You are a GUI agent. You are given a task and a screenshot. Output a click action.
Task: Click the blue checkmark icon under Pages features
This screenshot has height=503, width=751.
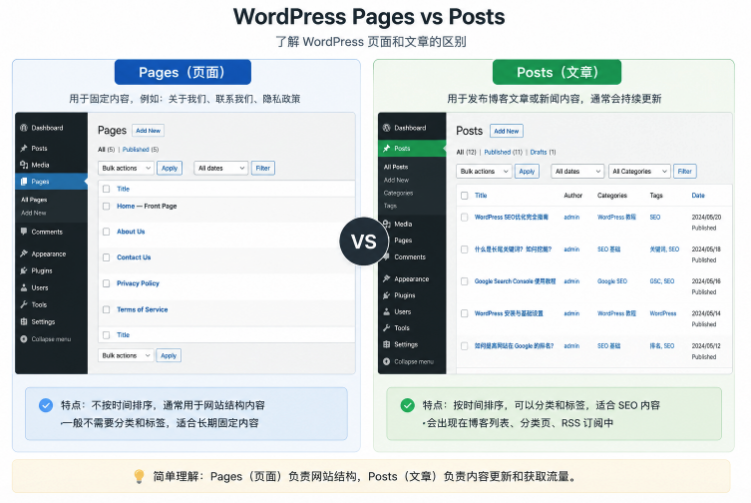click(x=46, y=405)
